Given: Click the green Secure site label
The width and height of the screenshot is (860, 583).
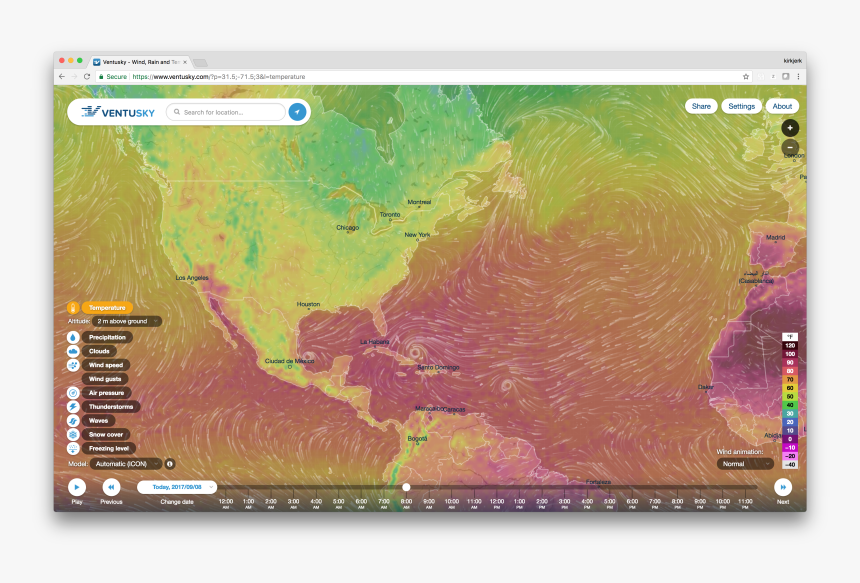Looking at the screenshot, I should 112,77.
